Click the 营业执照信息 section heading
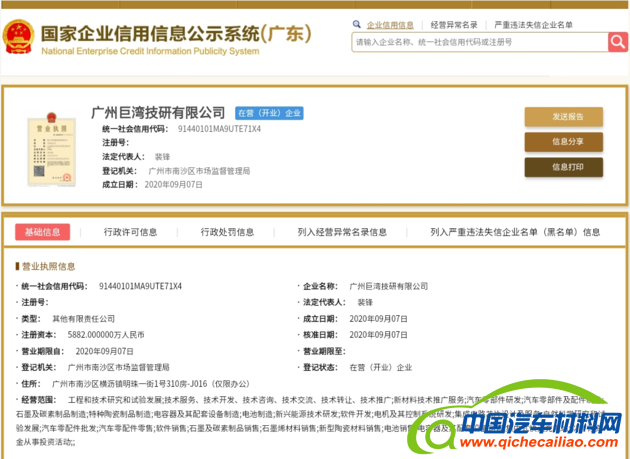Screen dimensions: 630x459 pos(48,266)
